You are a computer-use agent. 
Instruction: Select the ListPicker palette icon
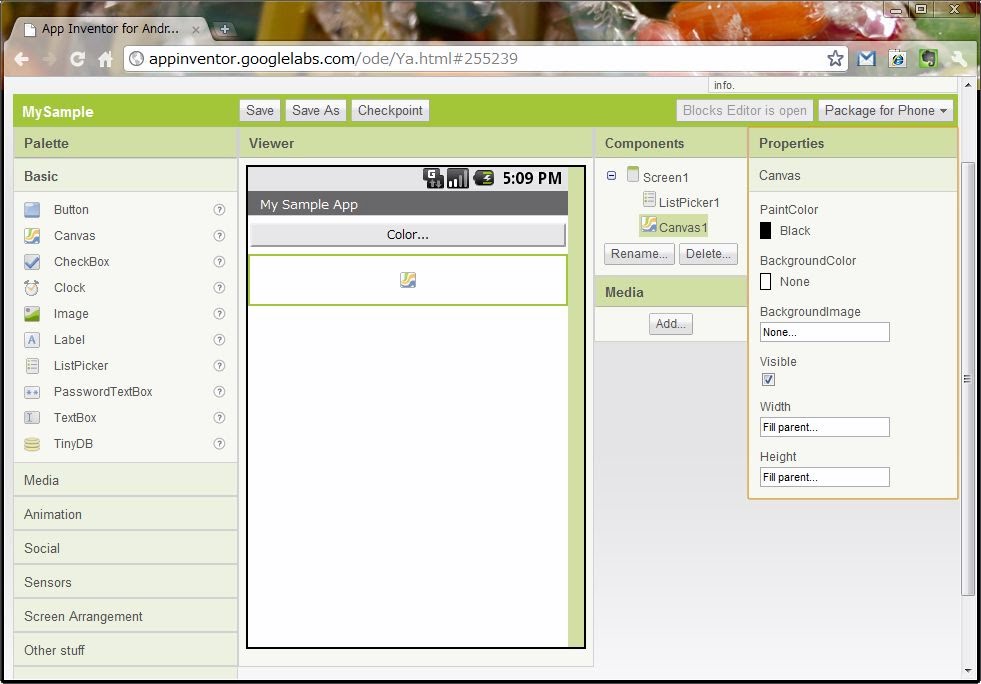pyautogui.click(x=33, y=366)
